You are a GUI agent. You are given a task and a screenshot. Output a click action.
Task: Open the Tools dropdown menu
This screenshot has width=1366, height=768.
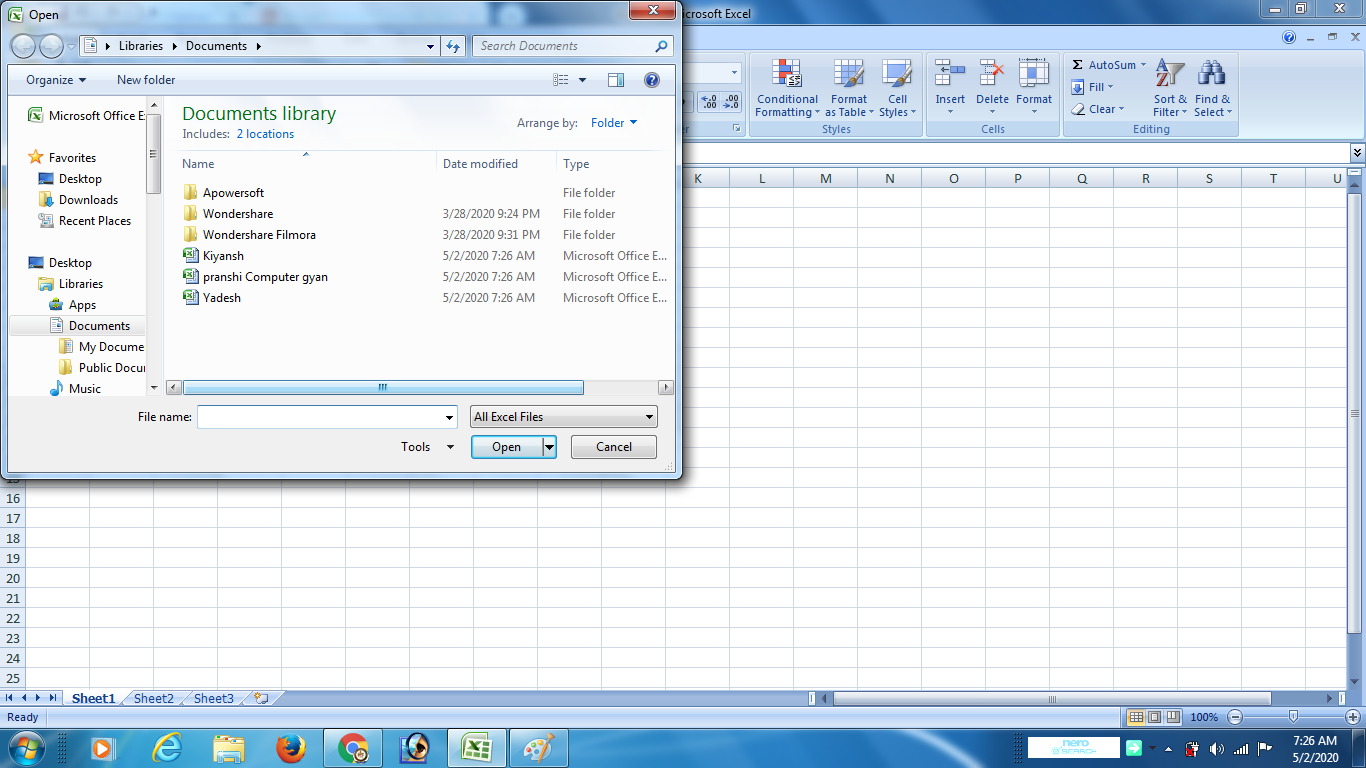428,447
